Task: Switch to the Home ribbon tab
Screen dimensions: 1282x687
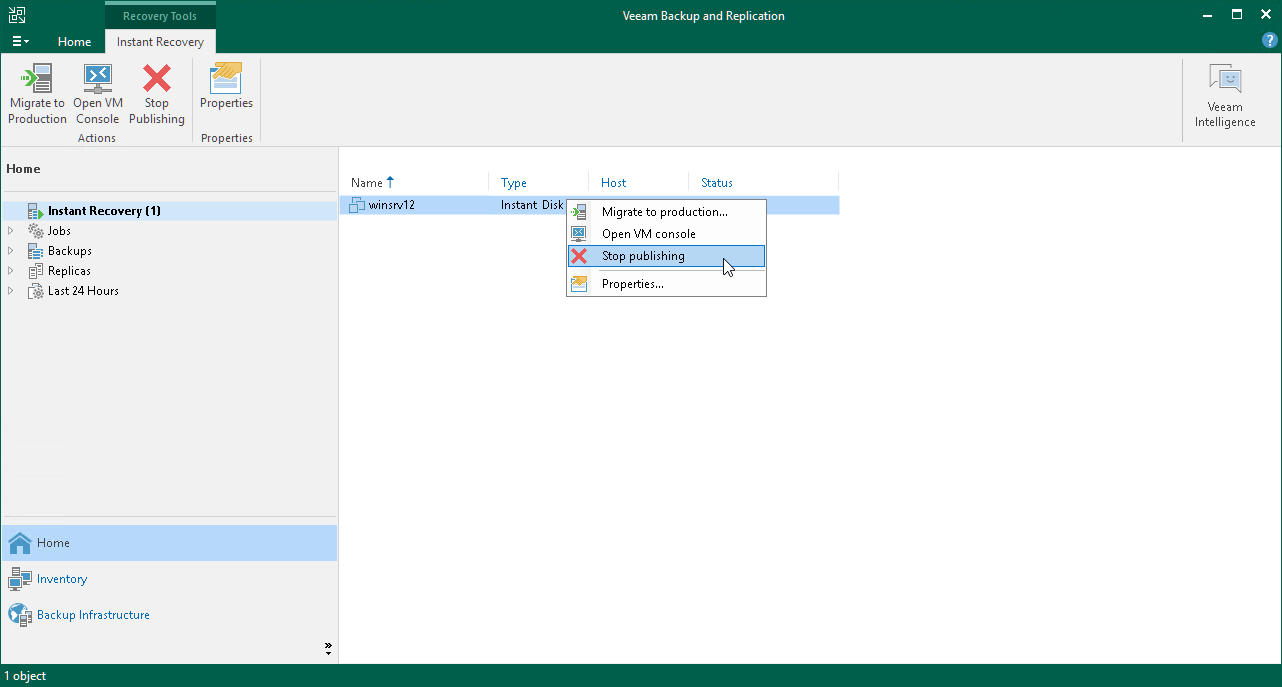Action: point(74,42)
